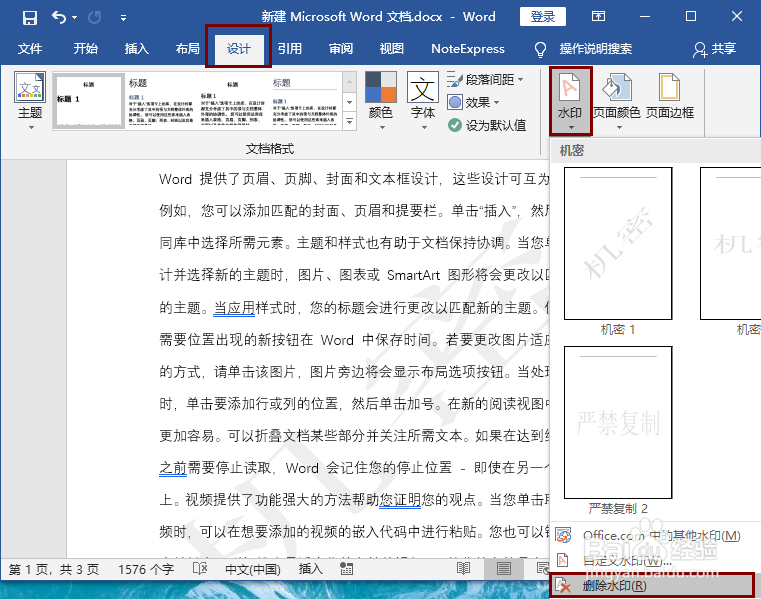This screenshot has height=599, width=761.
Task: Open the 效果 effects dropdown
Action: tap(473, 102)
